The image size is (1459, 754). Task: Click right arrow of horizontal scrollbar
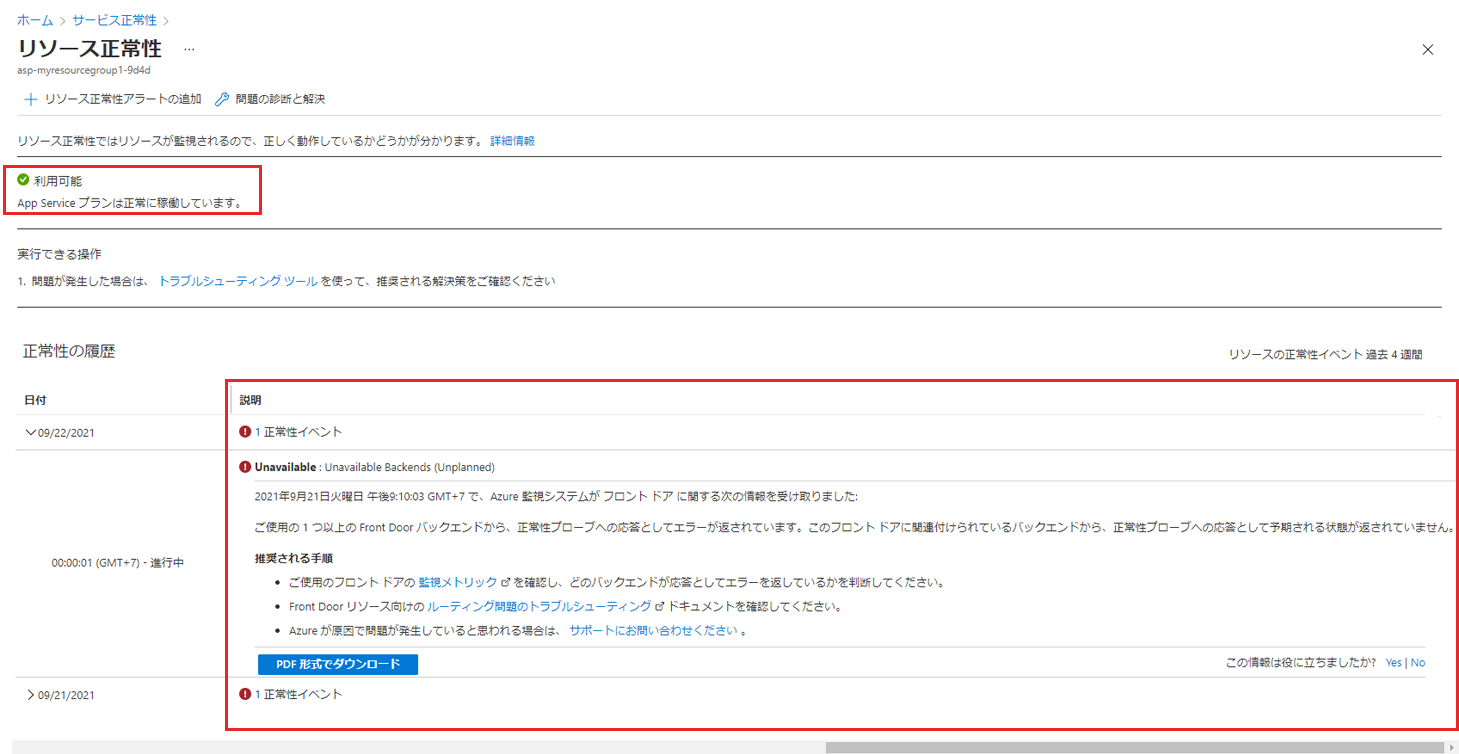(1451, 747)
